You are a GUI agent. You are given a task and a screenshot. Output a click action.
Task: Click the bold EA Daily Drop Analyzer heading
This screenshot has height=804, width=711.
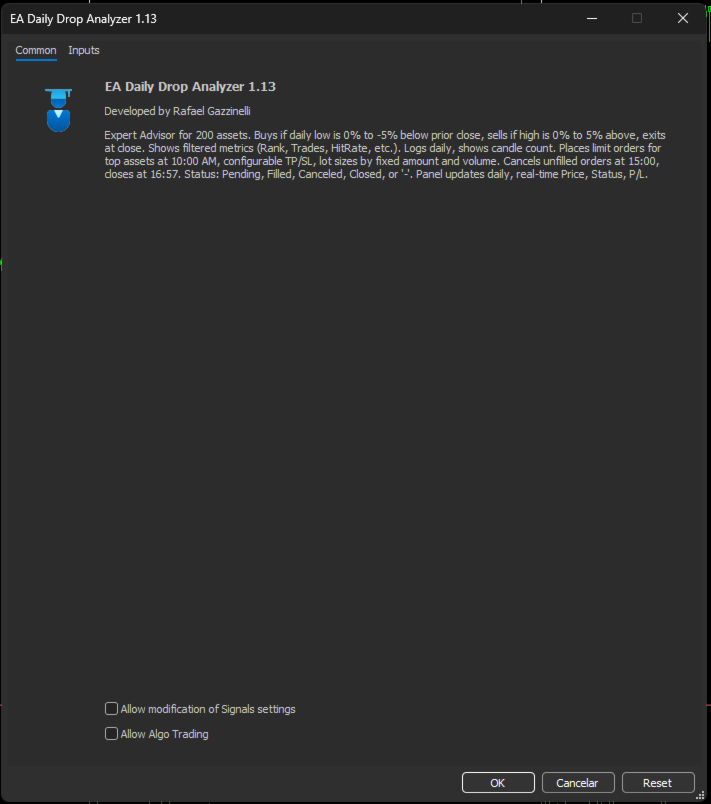click(x=190, y=87)
